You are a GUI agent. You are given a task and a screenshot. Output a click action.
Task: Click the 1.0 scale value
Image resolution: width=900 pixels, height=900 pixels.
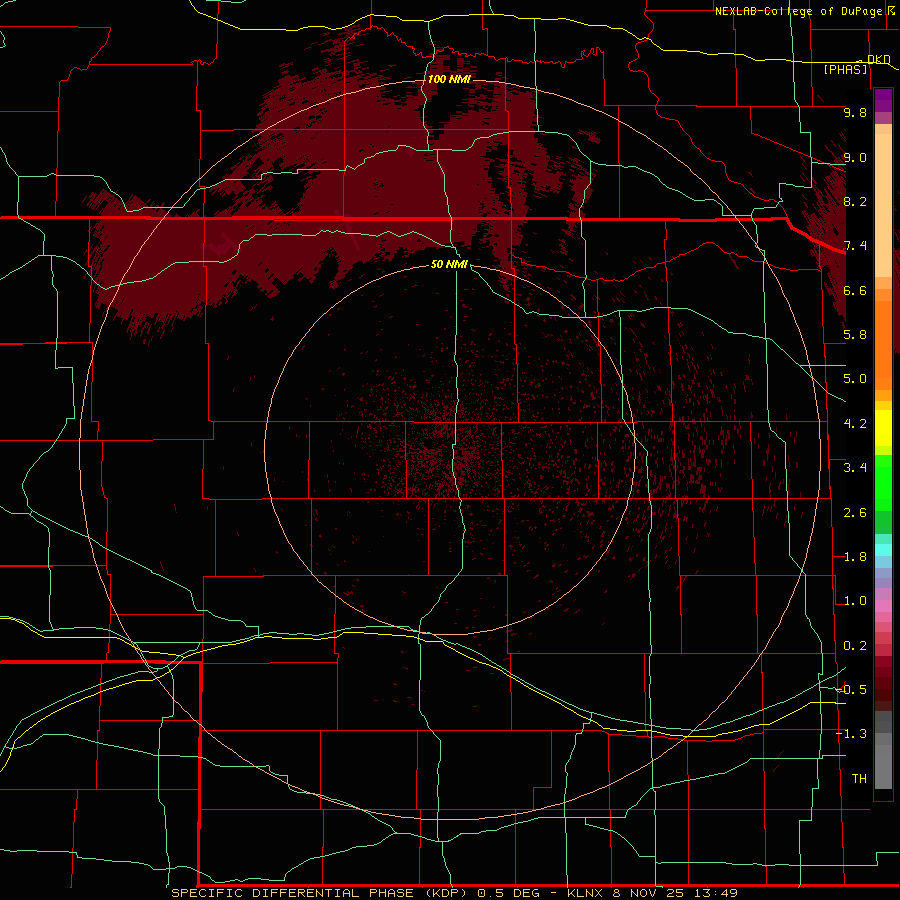[x=855, y=601]
